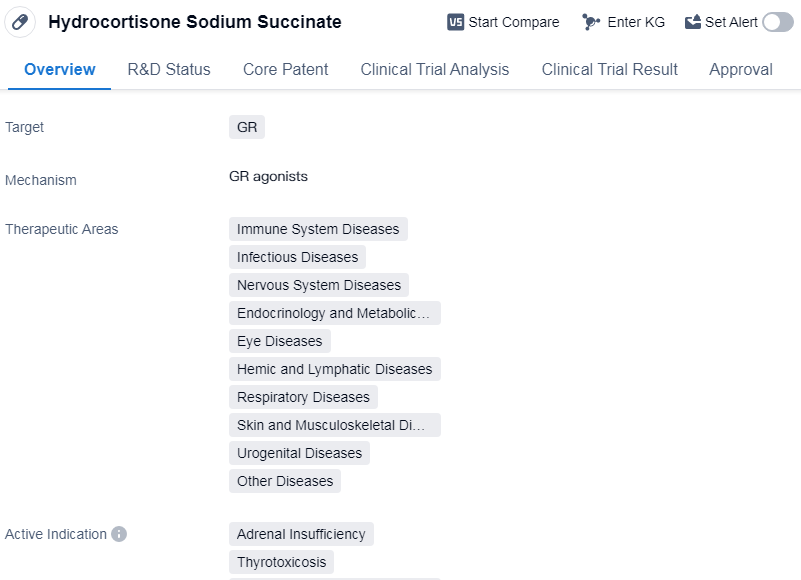This screenshot has height=580, width=801.
Task: Click the GR target tag
Action: (247, 127)
